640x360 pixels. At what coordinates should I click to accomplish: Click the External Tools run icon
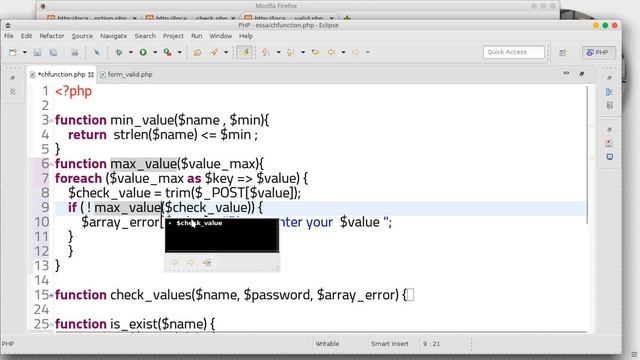tap(167, 52)
